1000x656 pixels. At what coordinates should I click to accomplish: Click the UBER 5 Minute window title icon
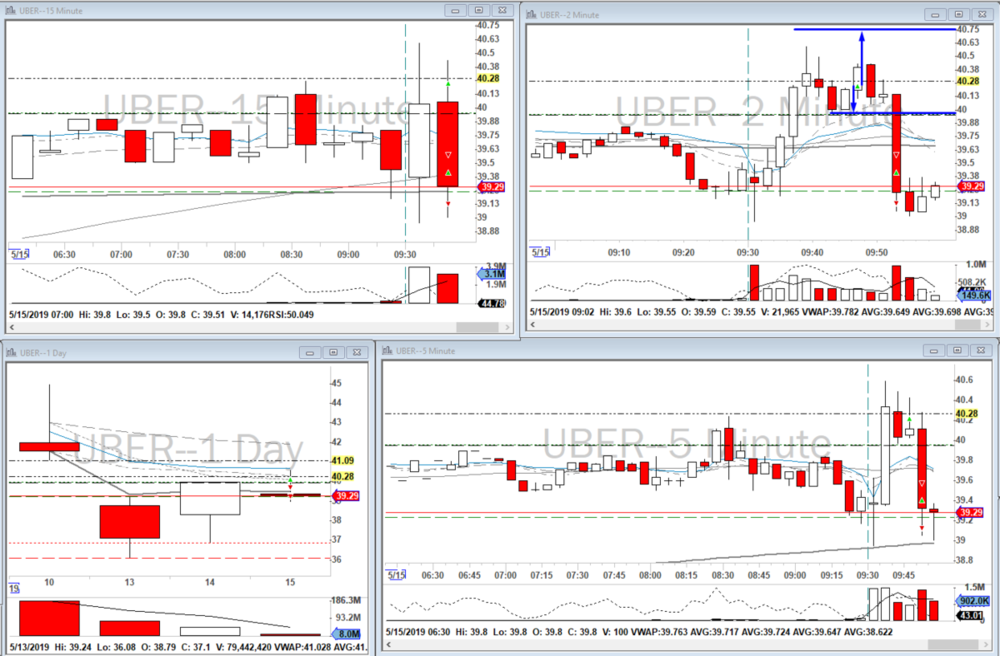pos(387,351)
